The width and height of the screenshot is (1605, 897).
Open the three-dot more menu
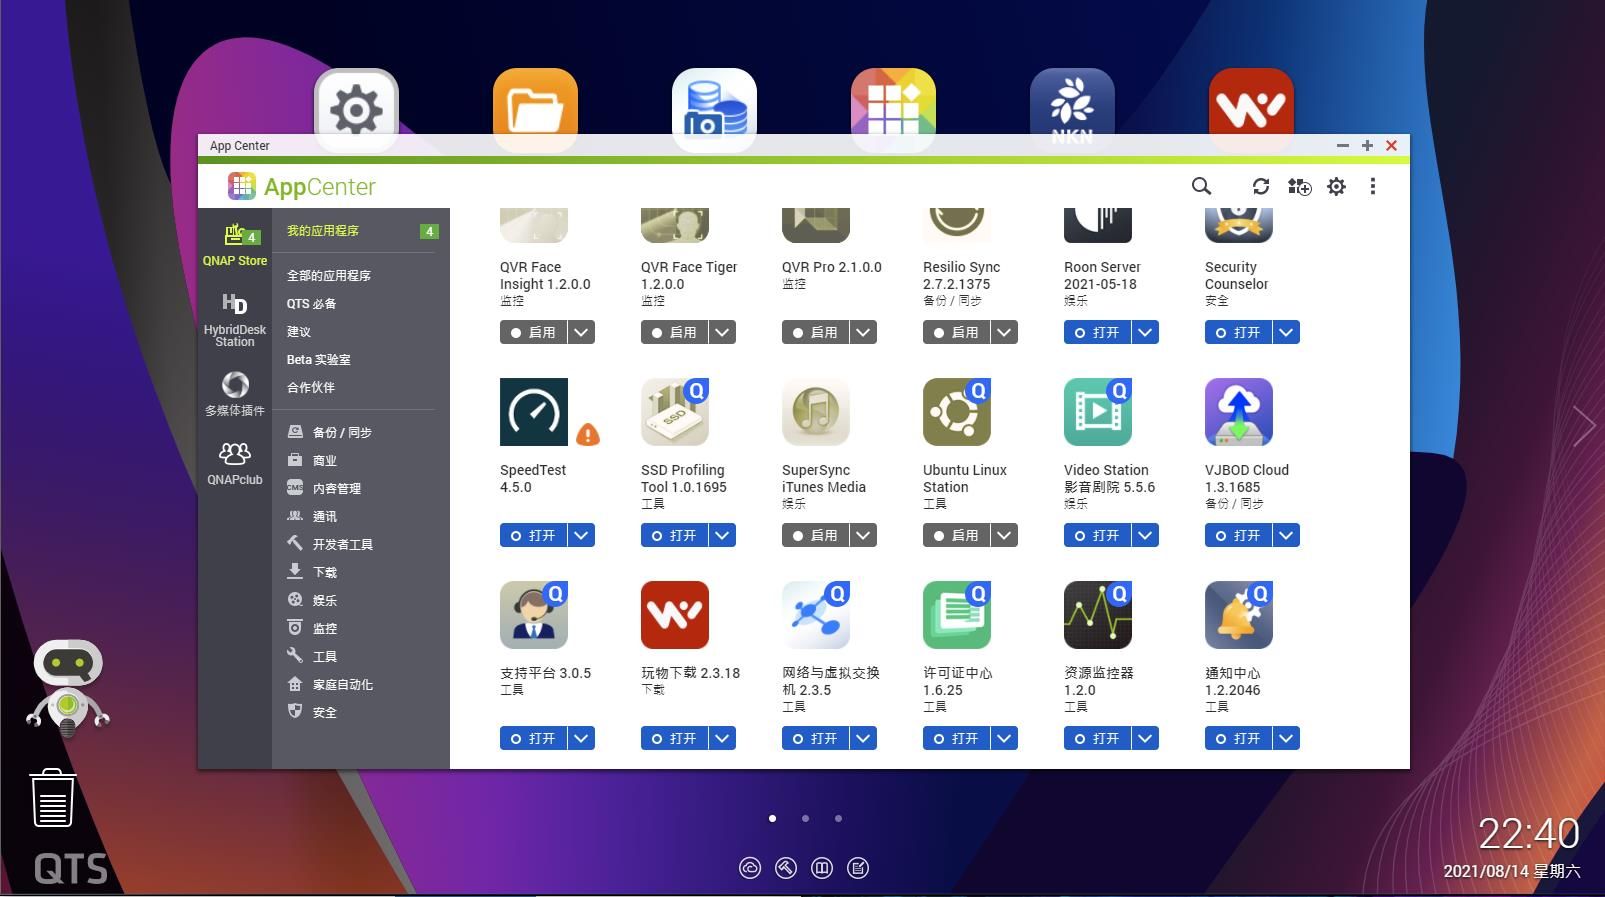[1372, 186]
